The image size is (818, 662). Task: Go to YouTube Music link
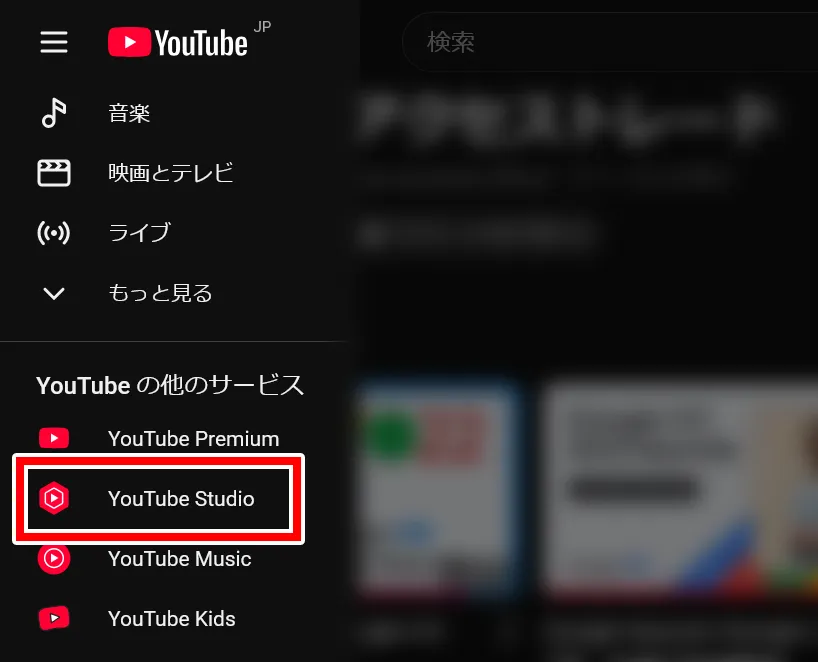click(x=179, y=559)
